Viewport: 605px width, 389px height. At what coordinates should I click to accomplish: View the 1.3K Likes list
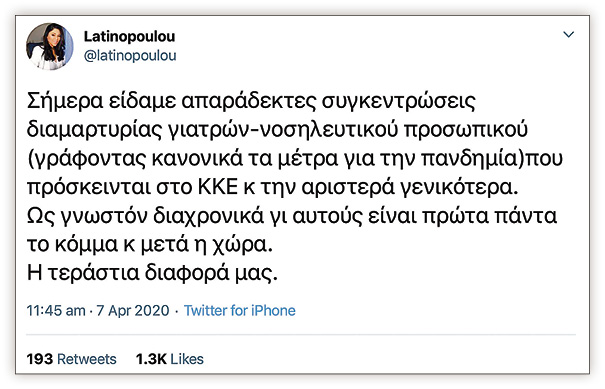coord(169,359)
